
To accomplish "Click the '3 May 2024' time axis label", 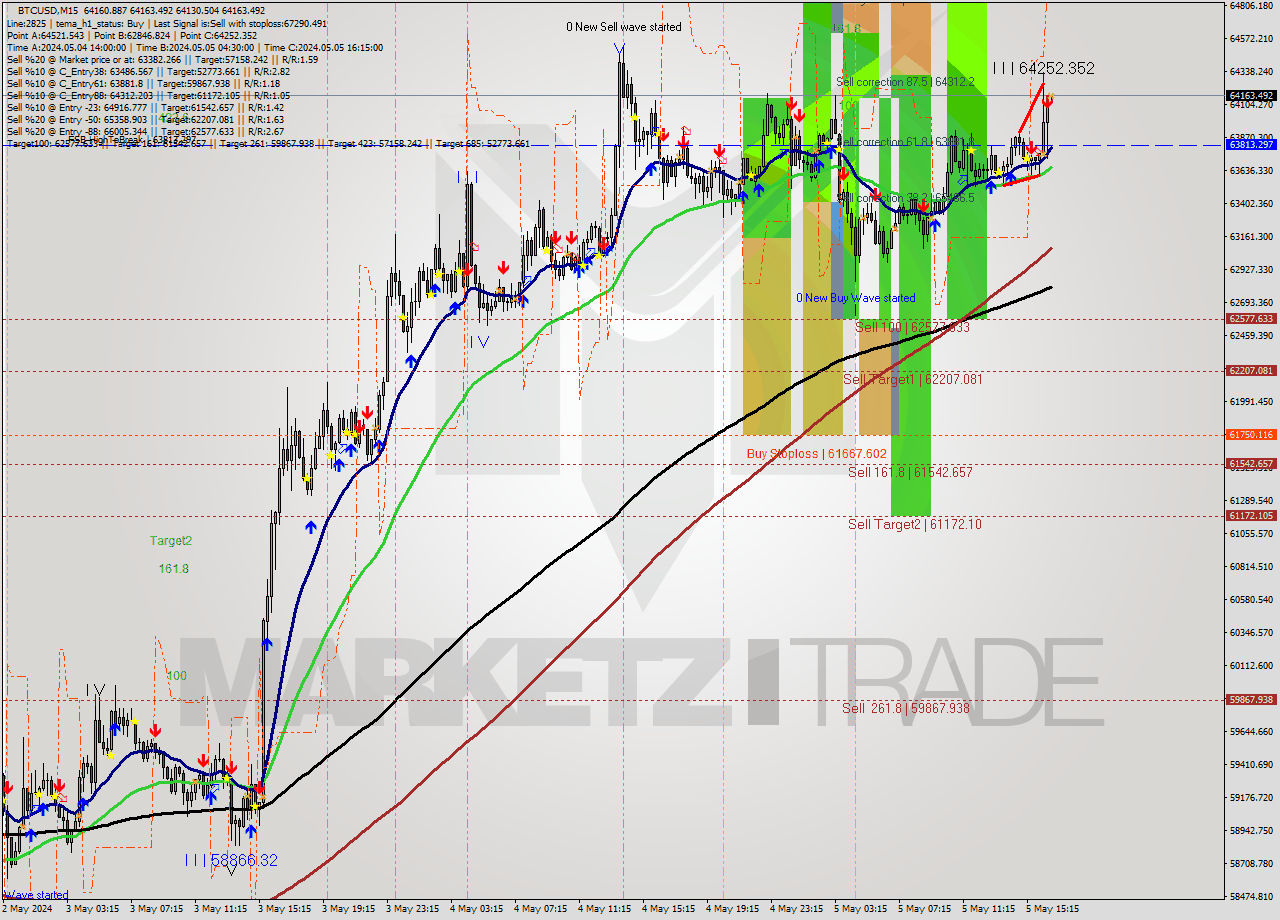I will point(27,910).
